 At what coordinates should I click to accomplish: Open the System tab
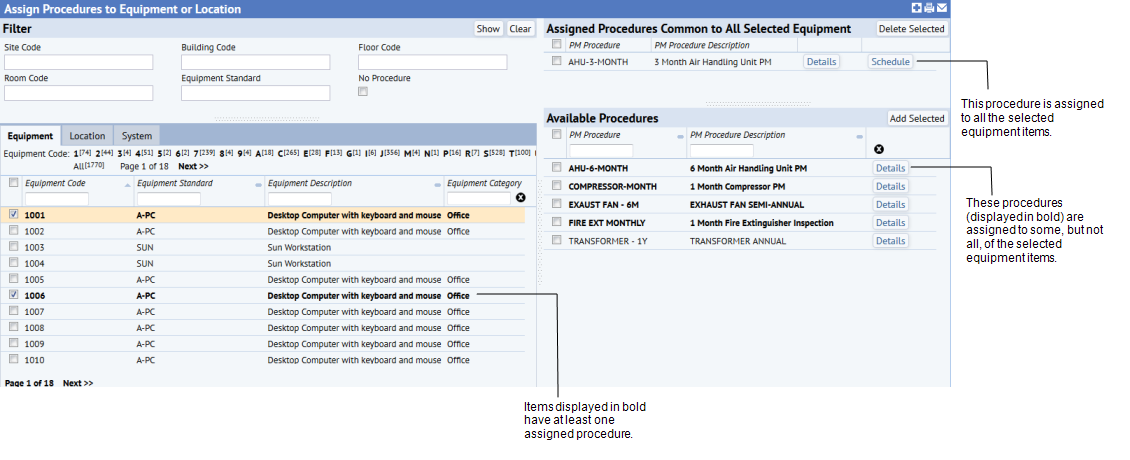[137, 136]
